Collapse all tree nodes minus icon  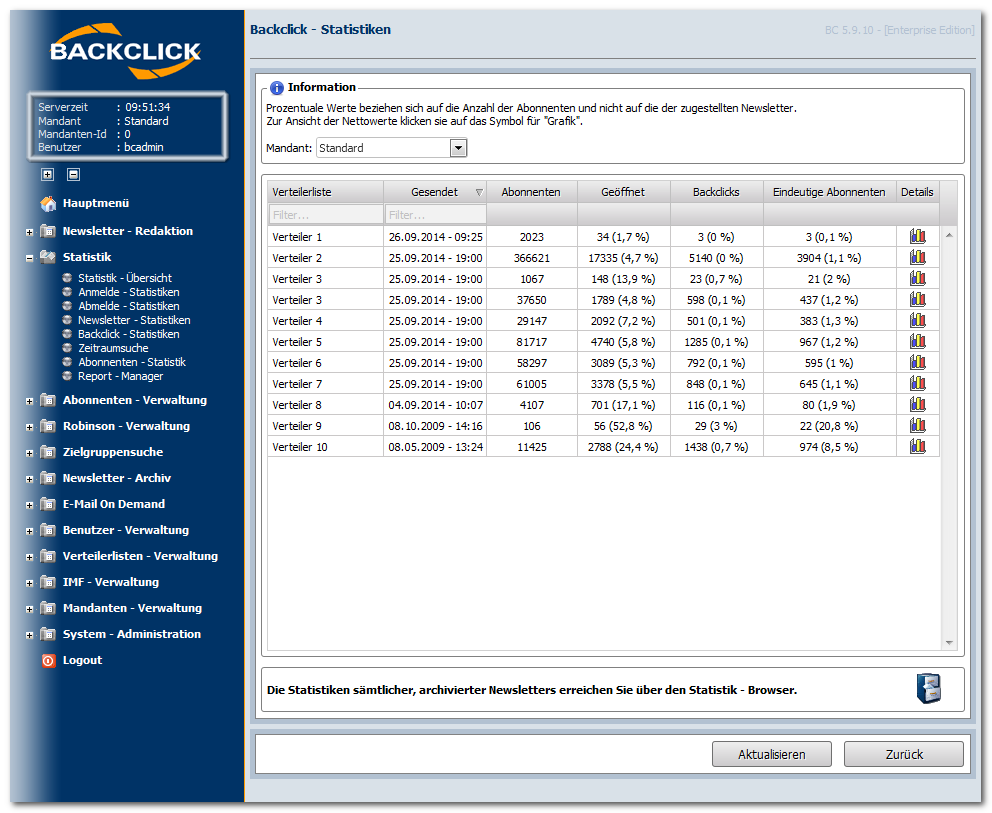click(x=73, y=174)
